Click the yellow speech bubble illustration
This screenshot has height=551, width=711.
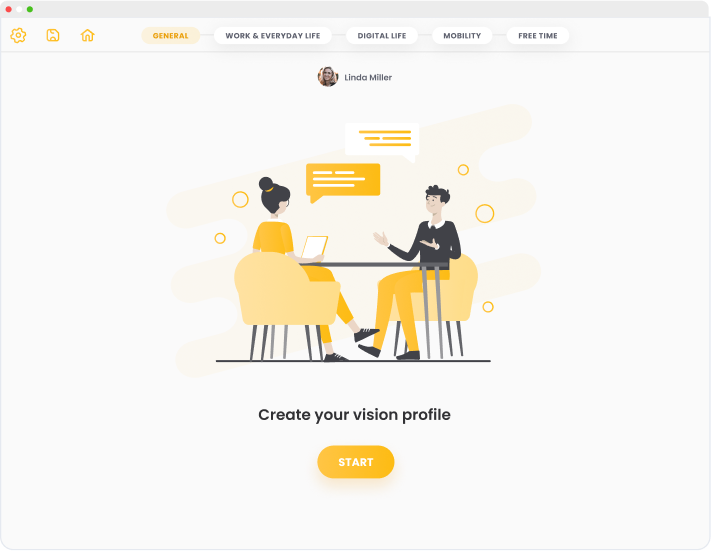(x=343, y=182)
